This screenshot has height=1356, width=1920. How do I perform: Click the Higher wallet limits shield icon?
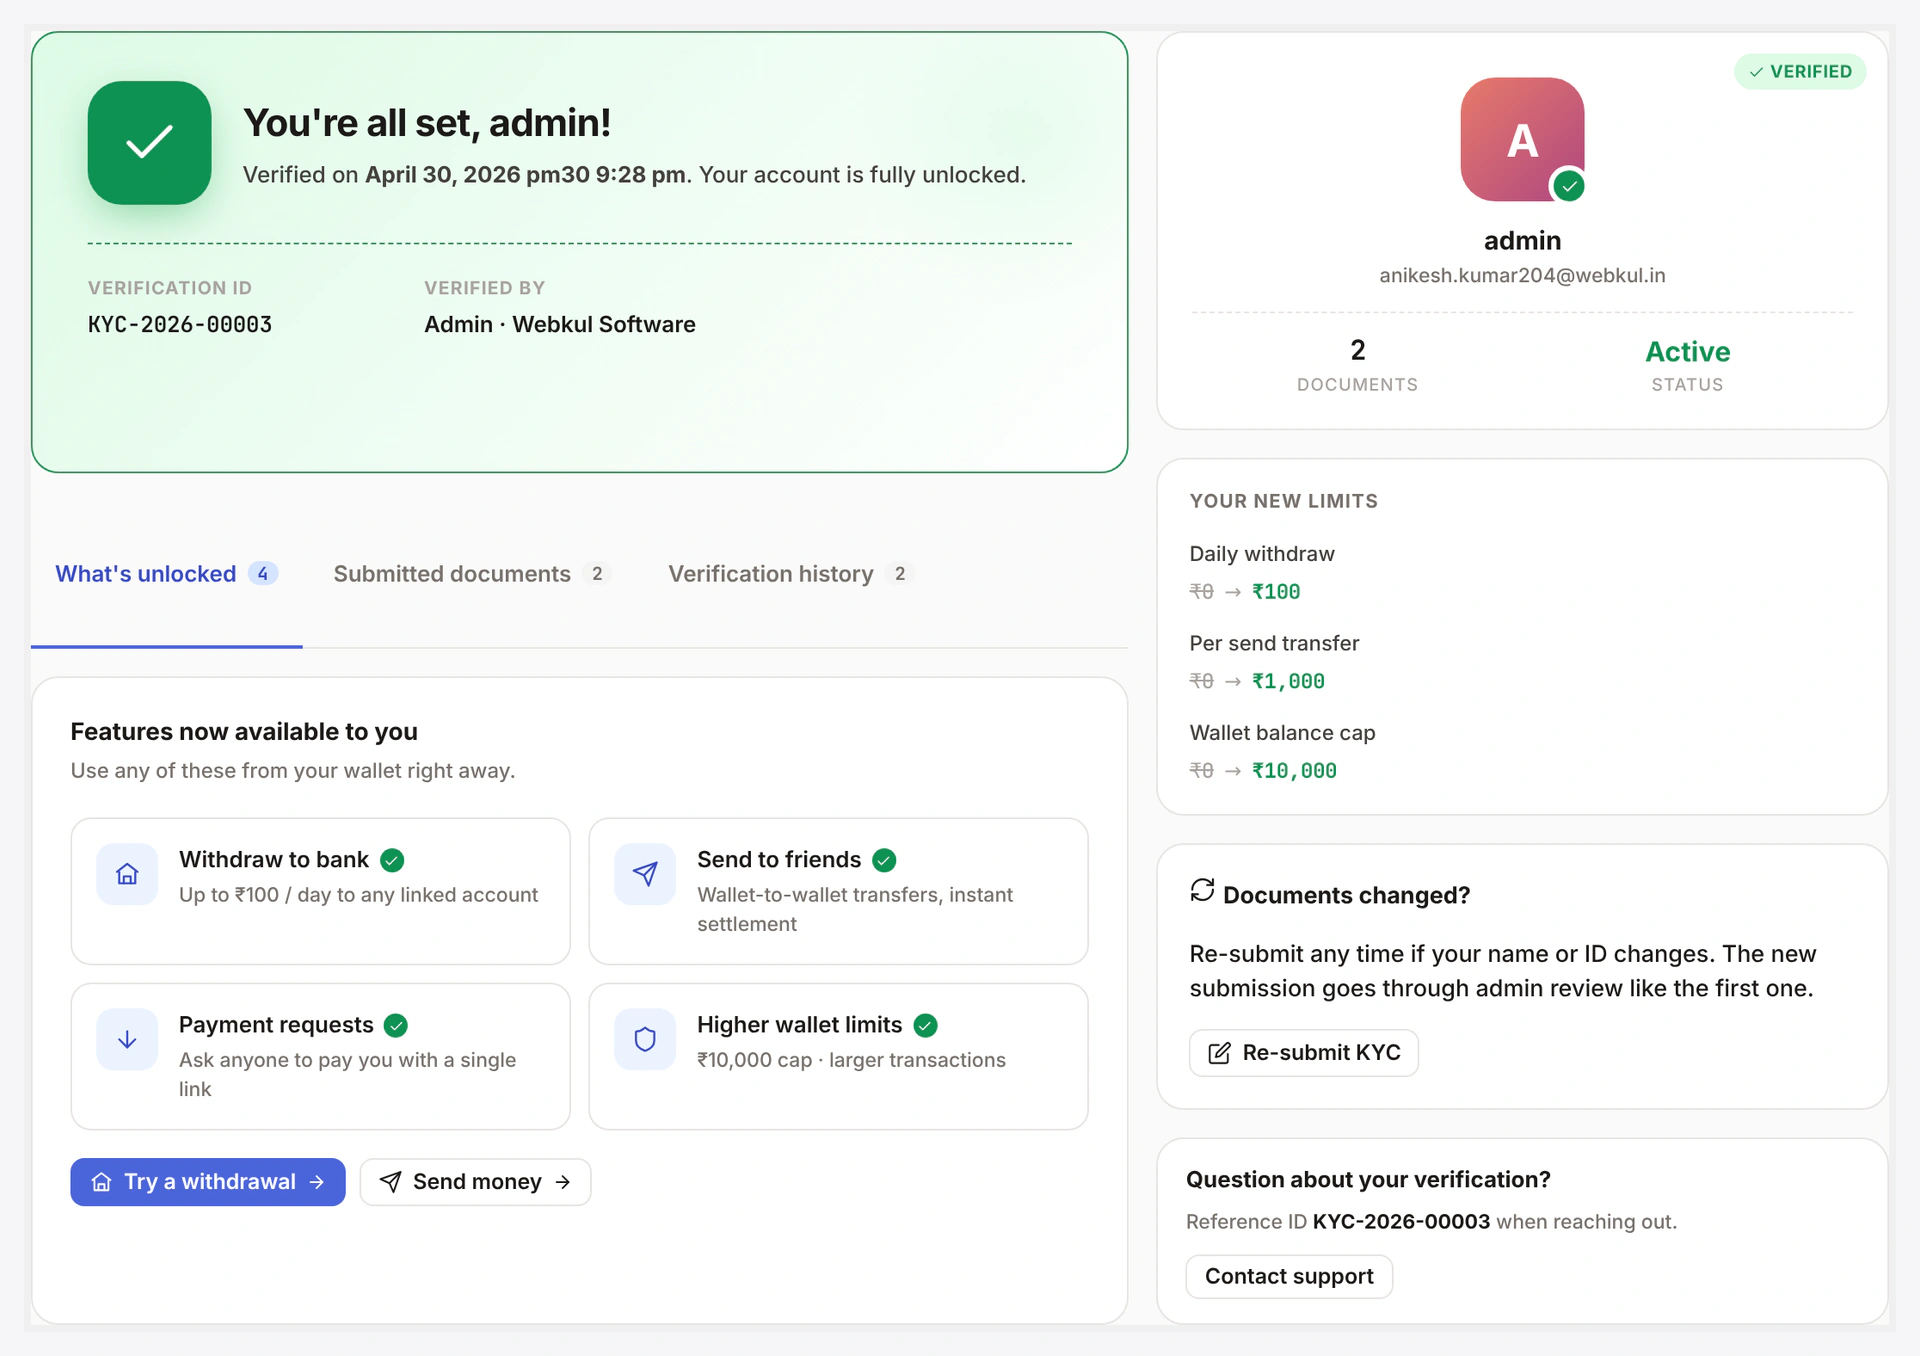pos(645,1039)
